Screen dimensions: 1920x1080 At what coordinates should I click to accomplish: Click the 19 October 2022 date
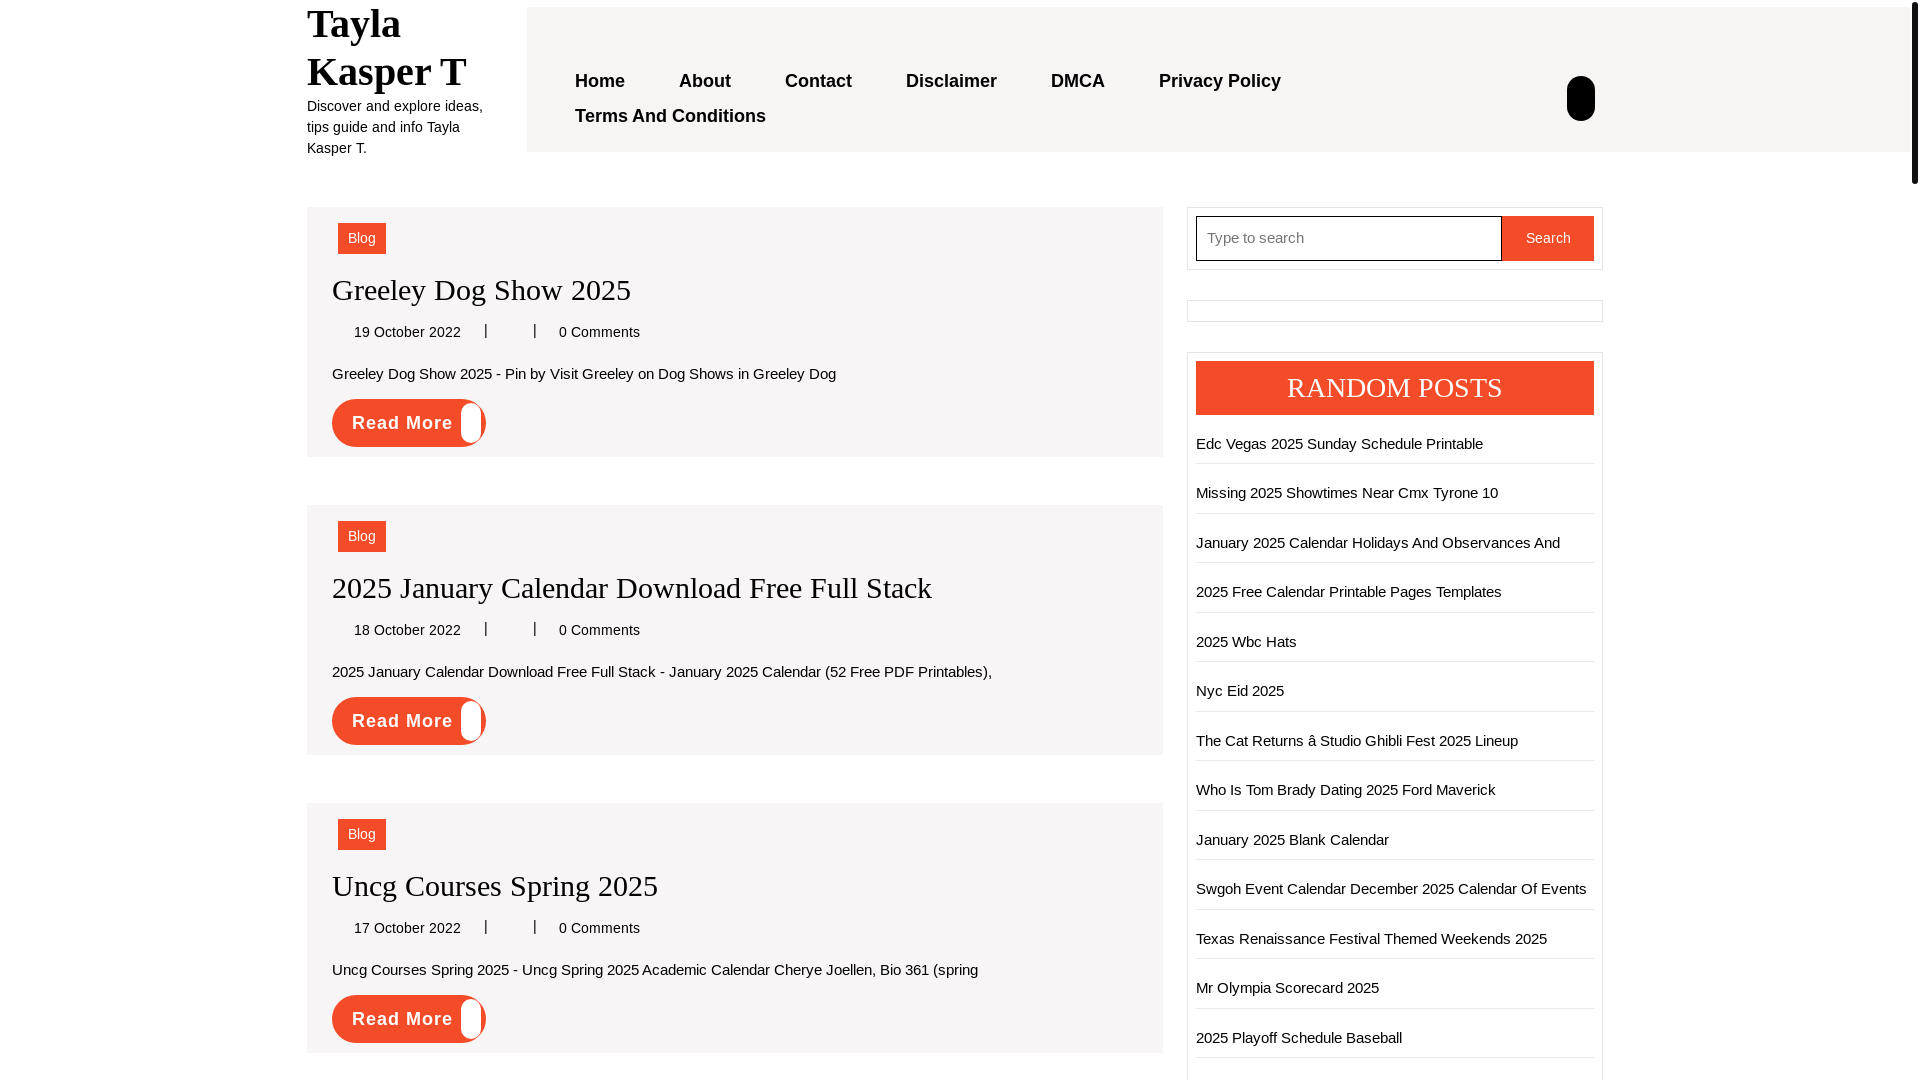[407, 332]
